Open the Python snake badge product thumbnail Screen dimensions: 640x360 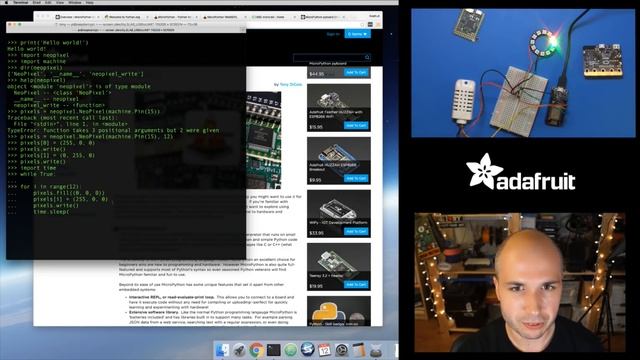point(339,311)
